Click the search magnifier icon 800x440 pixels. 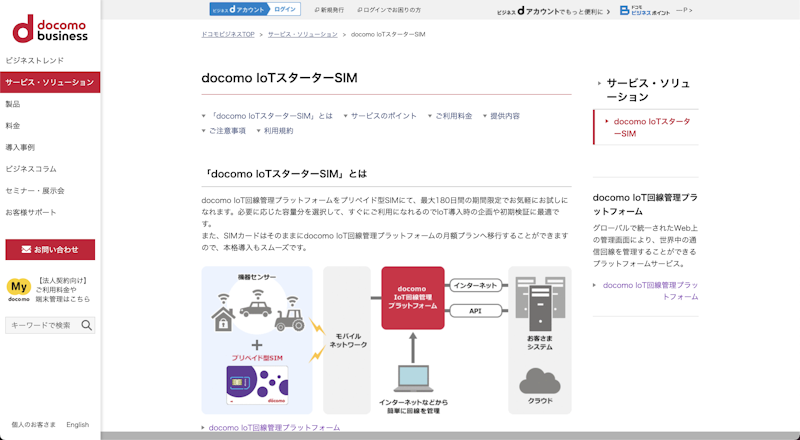coord(87,325)
